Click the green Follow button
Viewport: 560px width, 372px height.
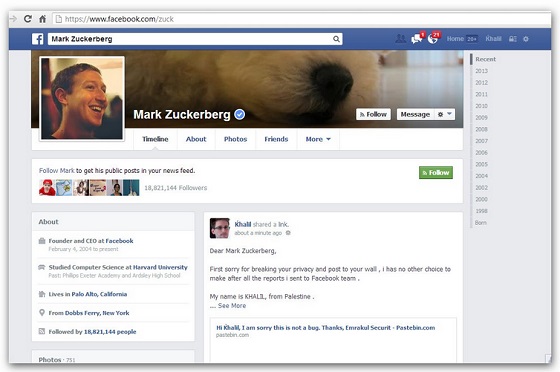coord(436,172)
